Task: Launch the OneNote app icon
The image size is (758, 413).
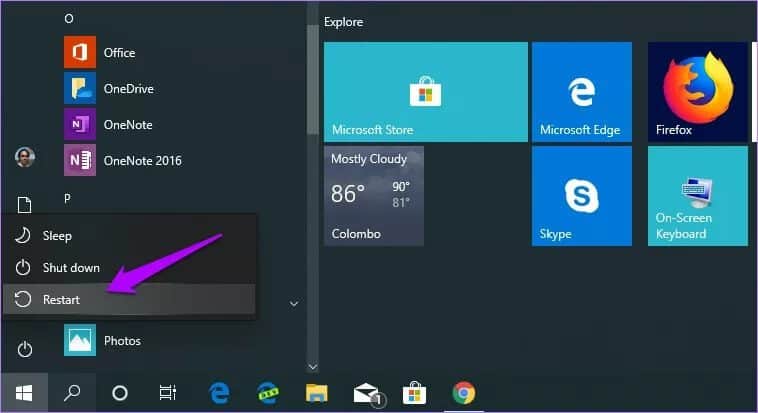Action: pos(80,124)
